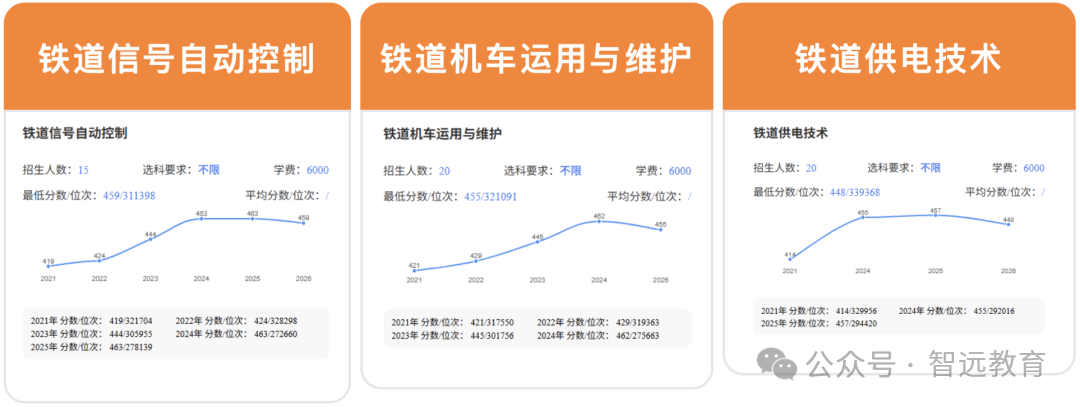Click the orange 铁道机车运用与维护 header banner
The height and width of the screenshot is (407, 1080).
(537, 56)
